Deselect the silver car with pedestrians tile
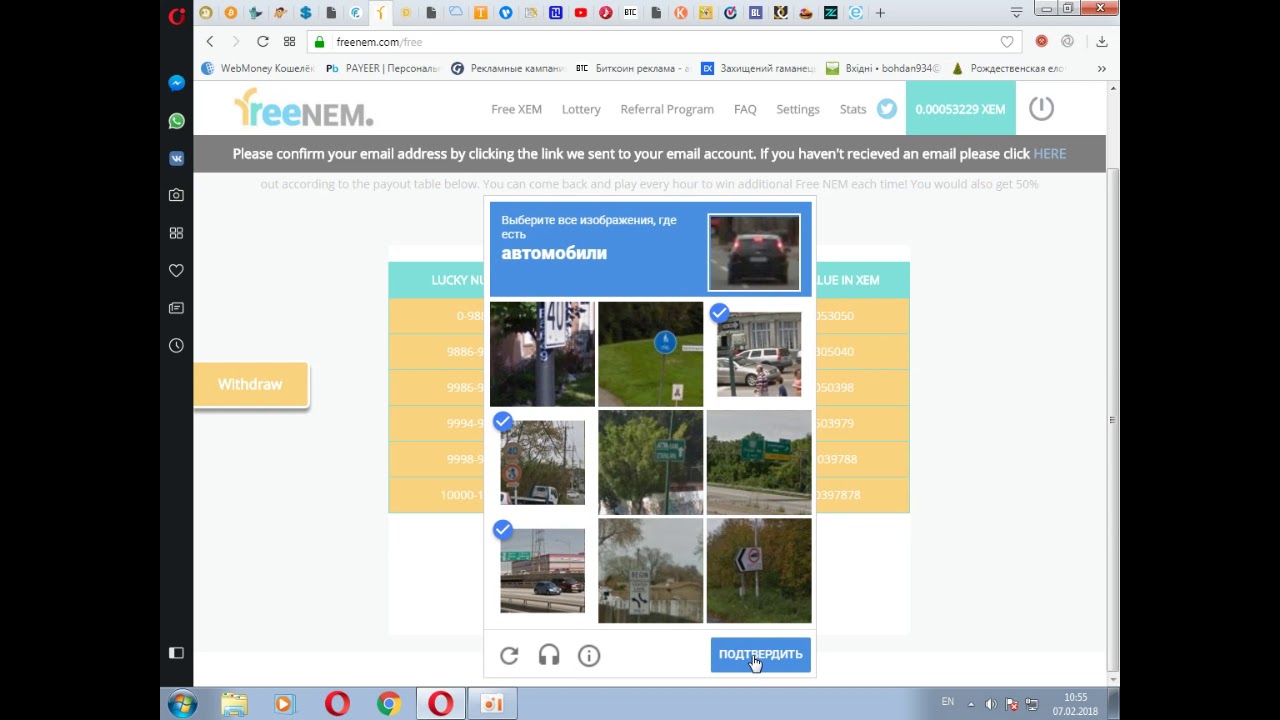 click(759, 354)
